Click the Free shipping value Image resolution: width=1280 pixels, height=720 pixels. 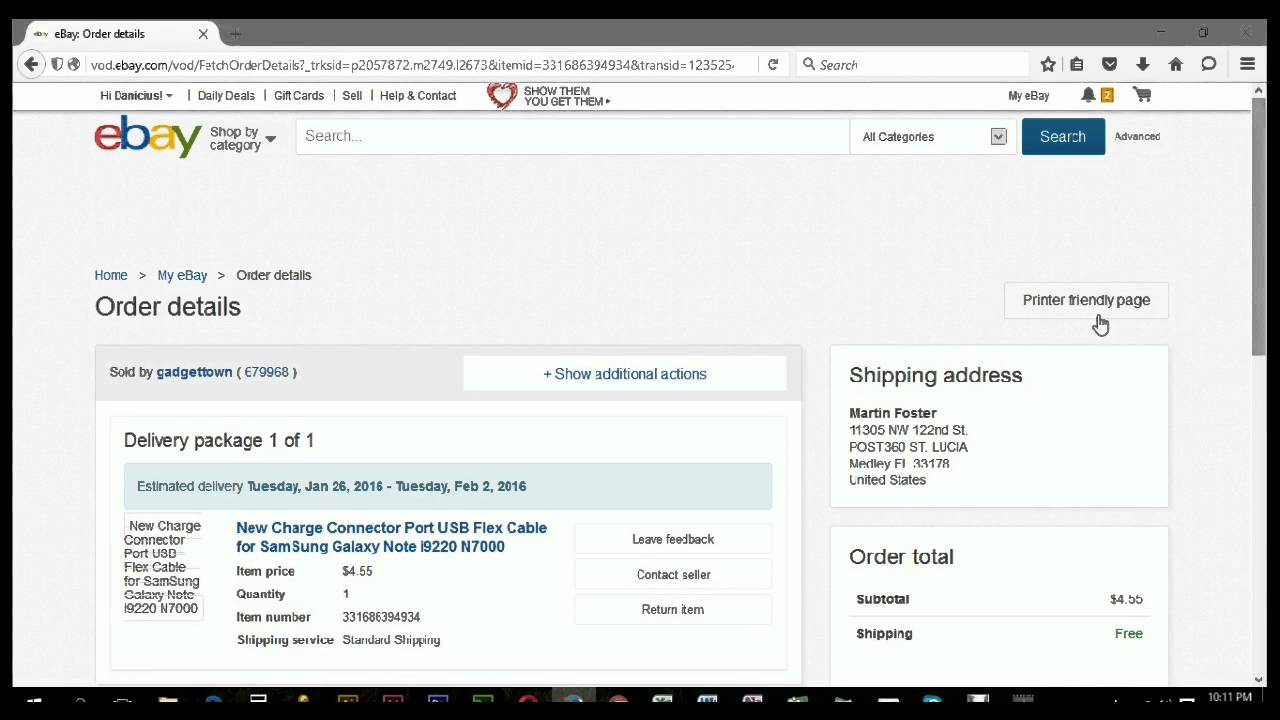click(x=1129, y=634)
